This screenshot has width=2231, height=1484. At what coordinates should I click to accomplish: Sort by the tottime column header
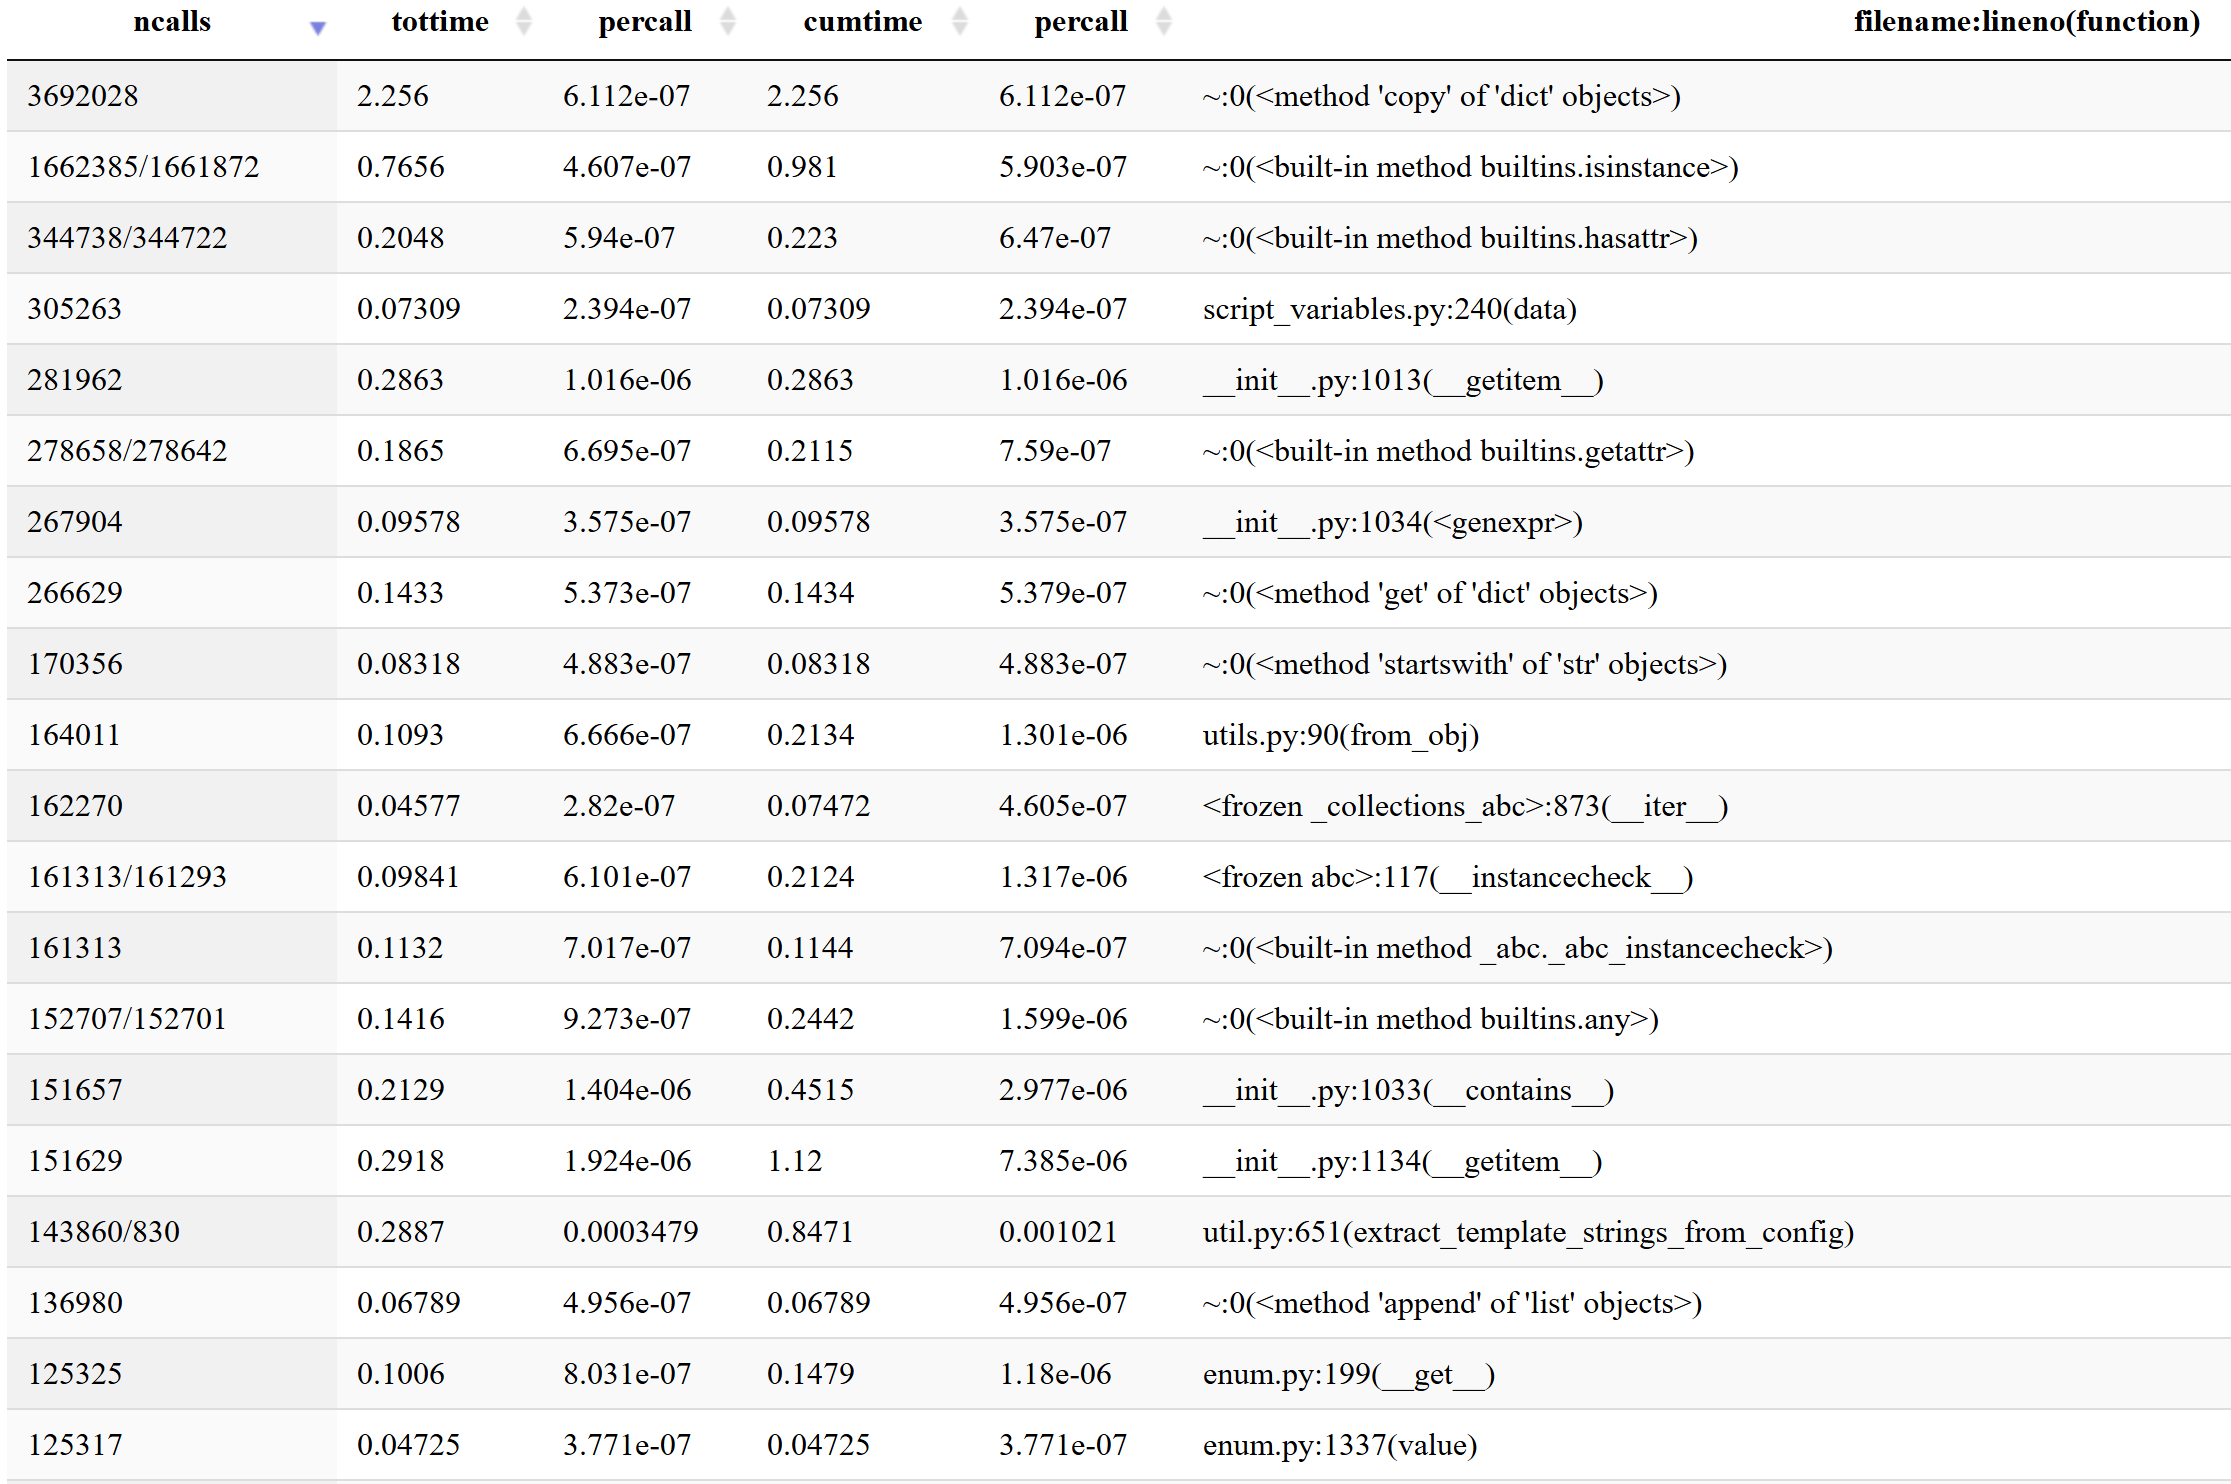click(x=440, y=21)
